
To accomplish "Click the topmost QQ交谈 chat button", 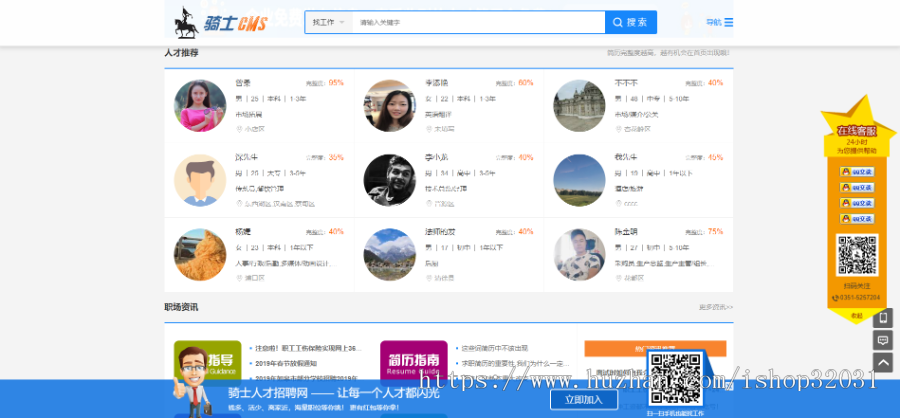I will point(856,172).
